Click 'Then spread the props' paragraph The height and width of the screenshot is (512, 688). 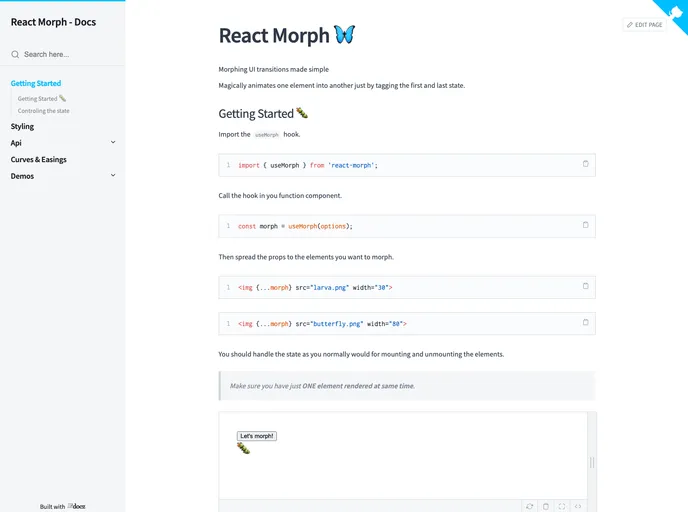click(x=306, y=257)
